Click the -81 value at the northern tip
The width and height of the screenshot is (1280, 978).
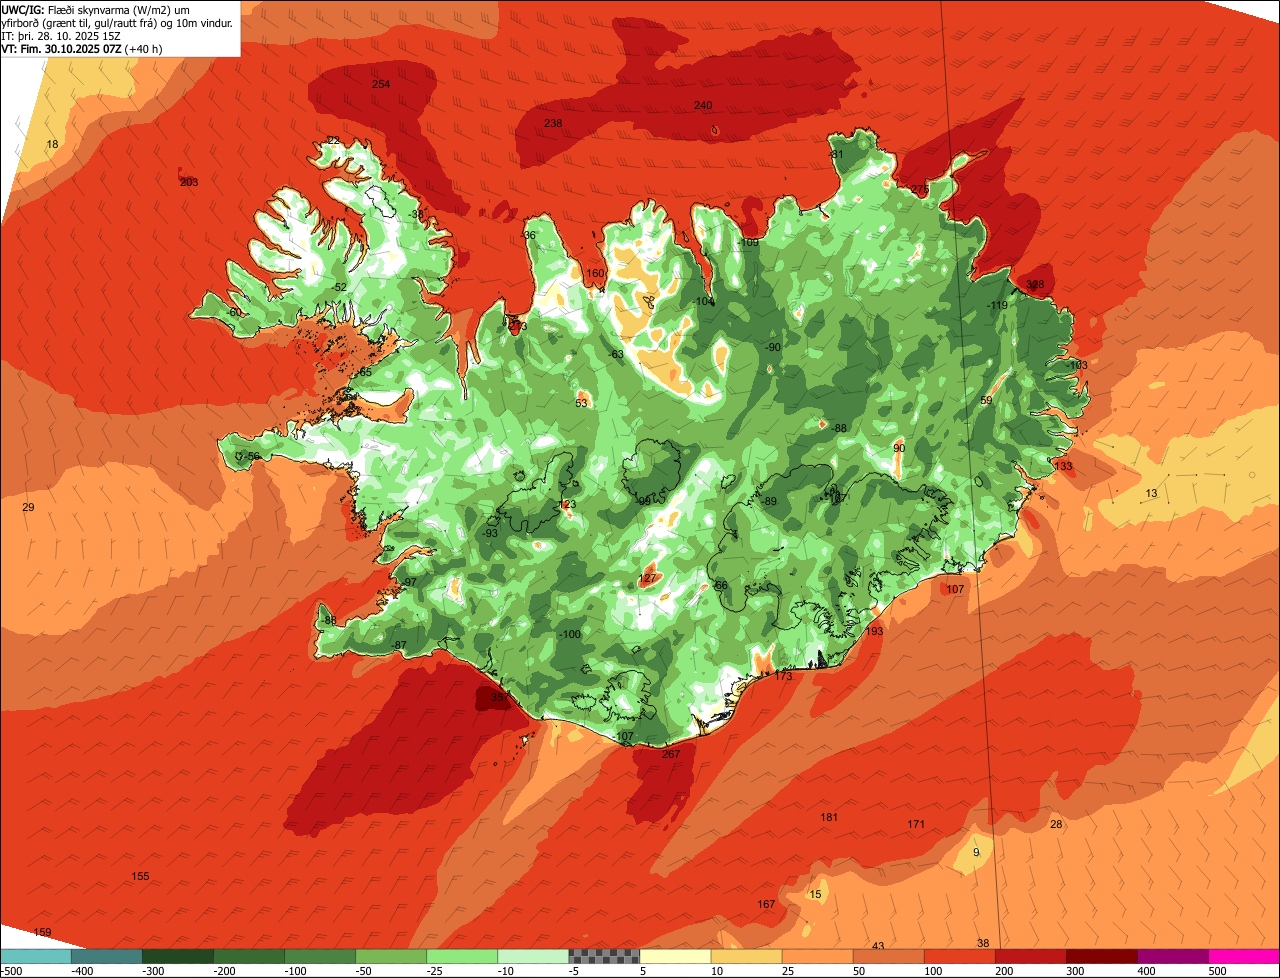pos(836,155)
